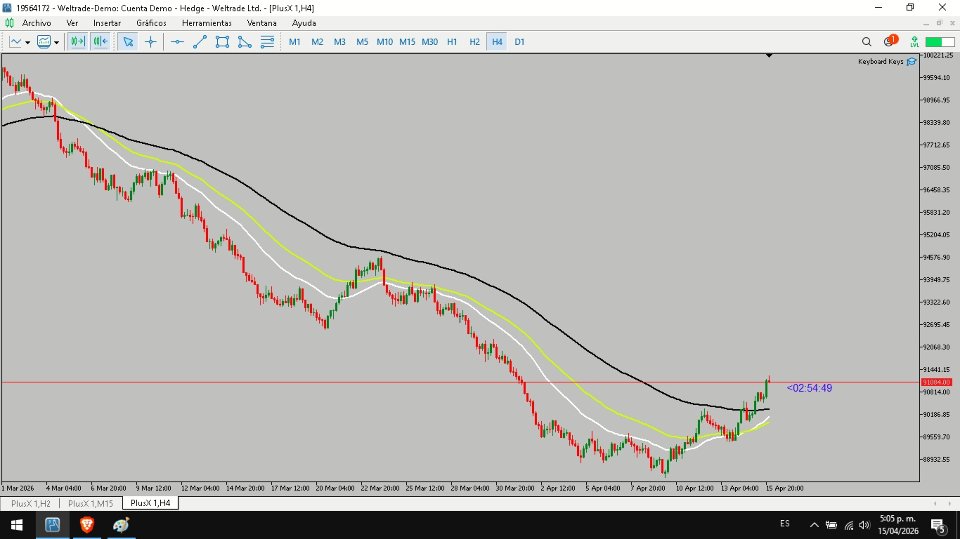The width and height of the screenshot is (960, 539).
Task: Switch to the M3 timeframe
Action: click(340, 42)
